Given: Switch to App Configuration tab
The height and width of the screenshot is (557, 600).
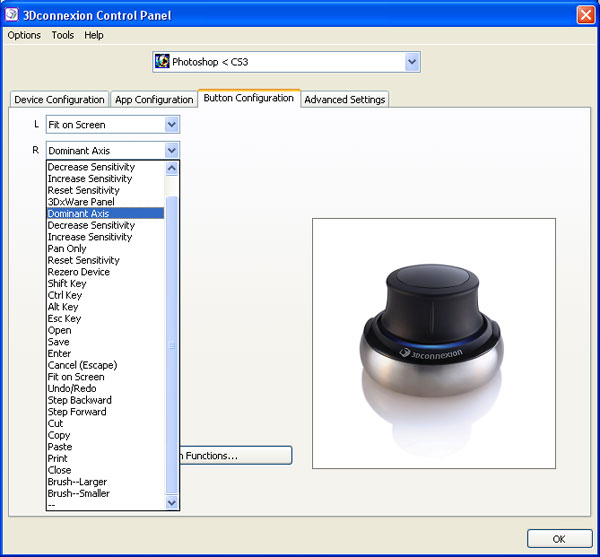Looking at the screenshot, I should coord(154,99).
